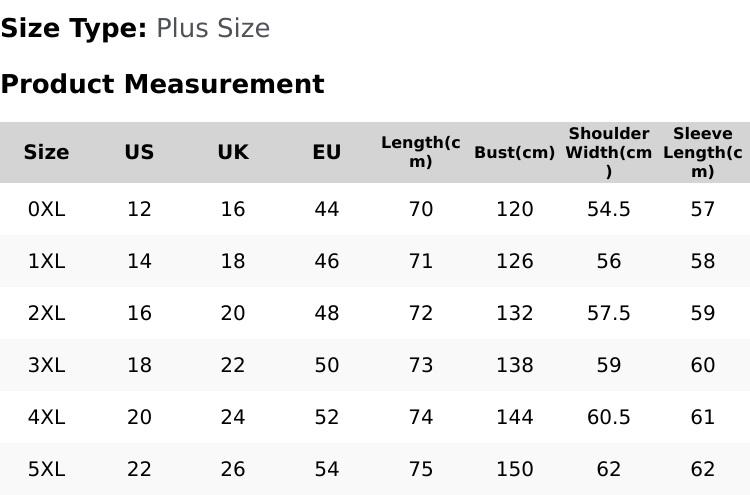Viewport: 750px width, 495px height.
Task: Select the 60.5 shoulder width value
Action: coord(609,417)
